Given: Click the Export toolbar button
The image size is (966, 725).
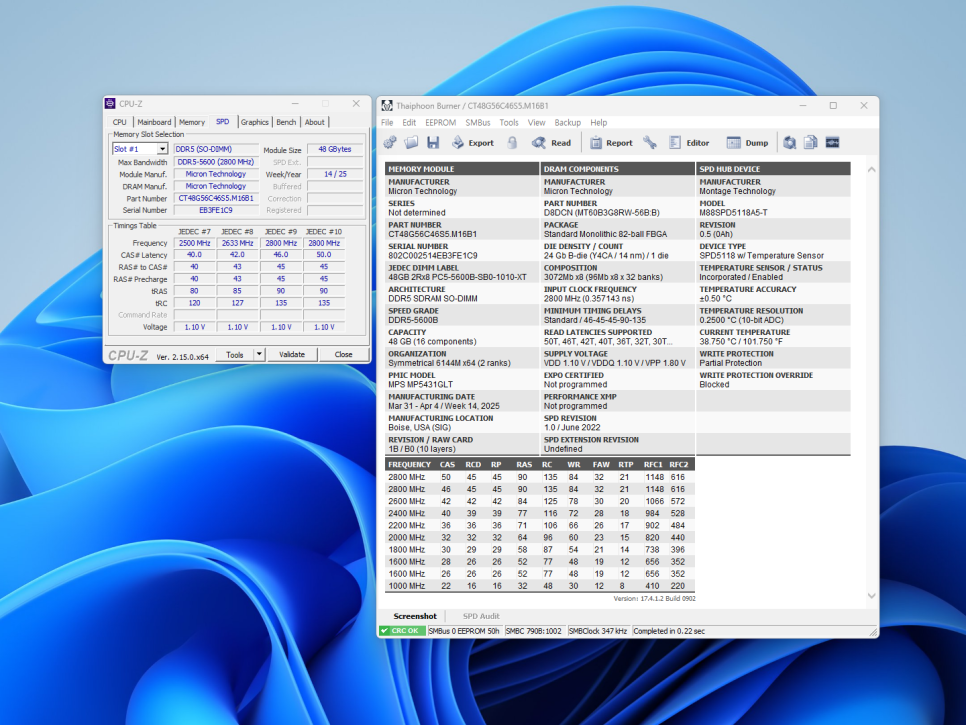Looking at the screenshot, I should (x=473, y=142).
